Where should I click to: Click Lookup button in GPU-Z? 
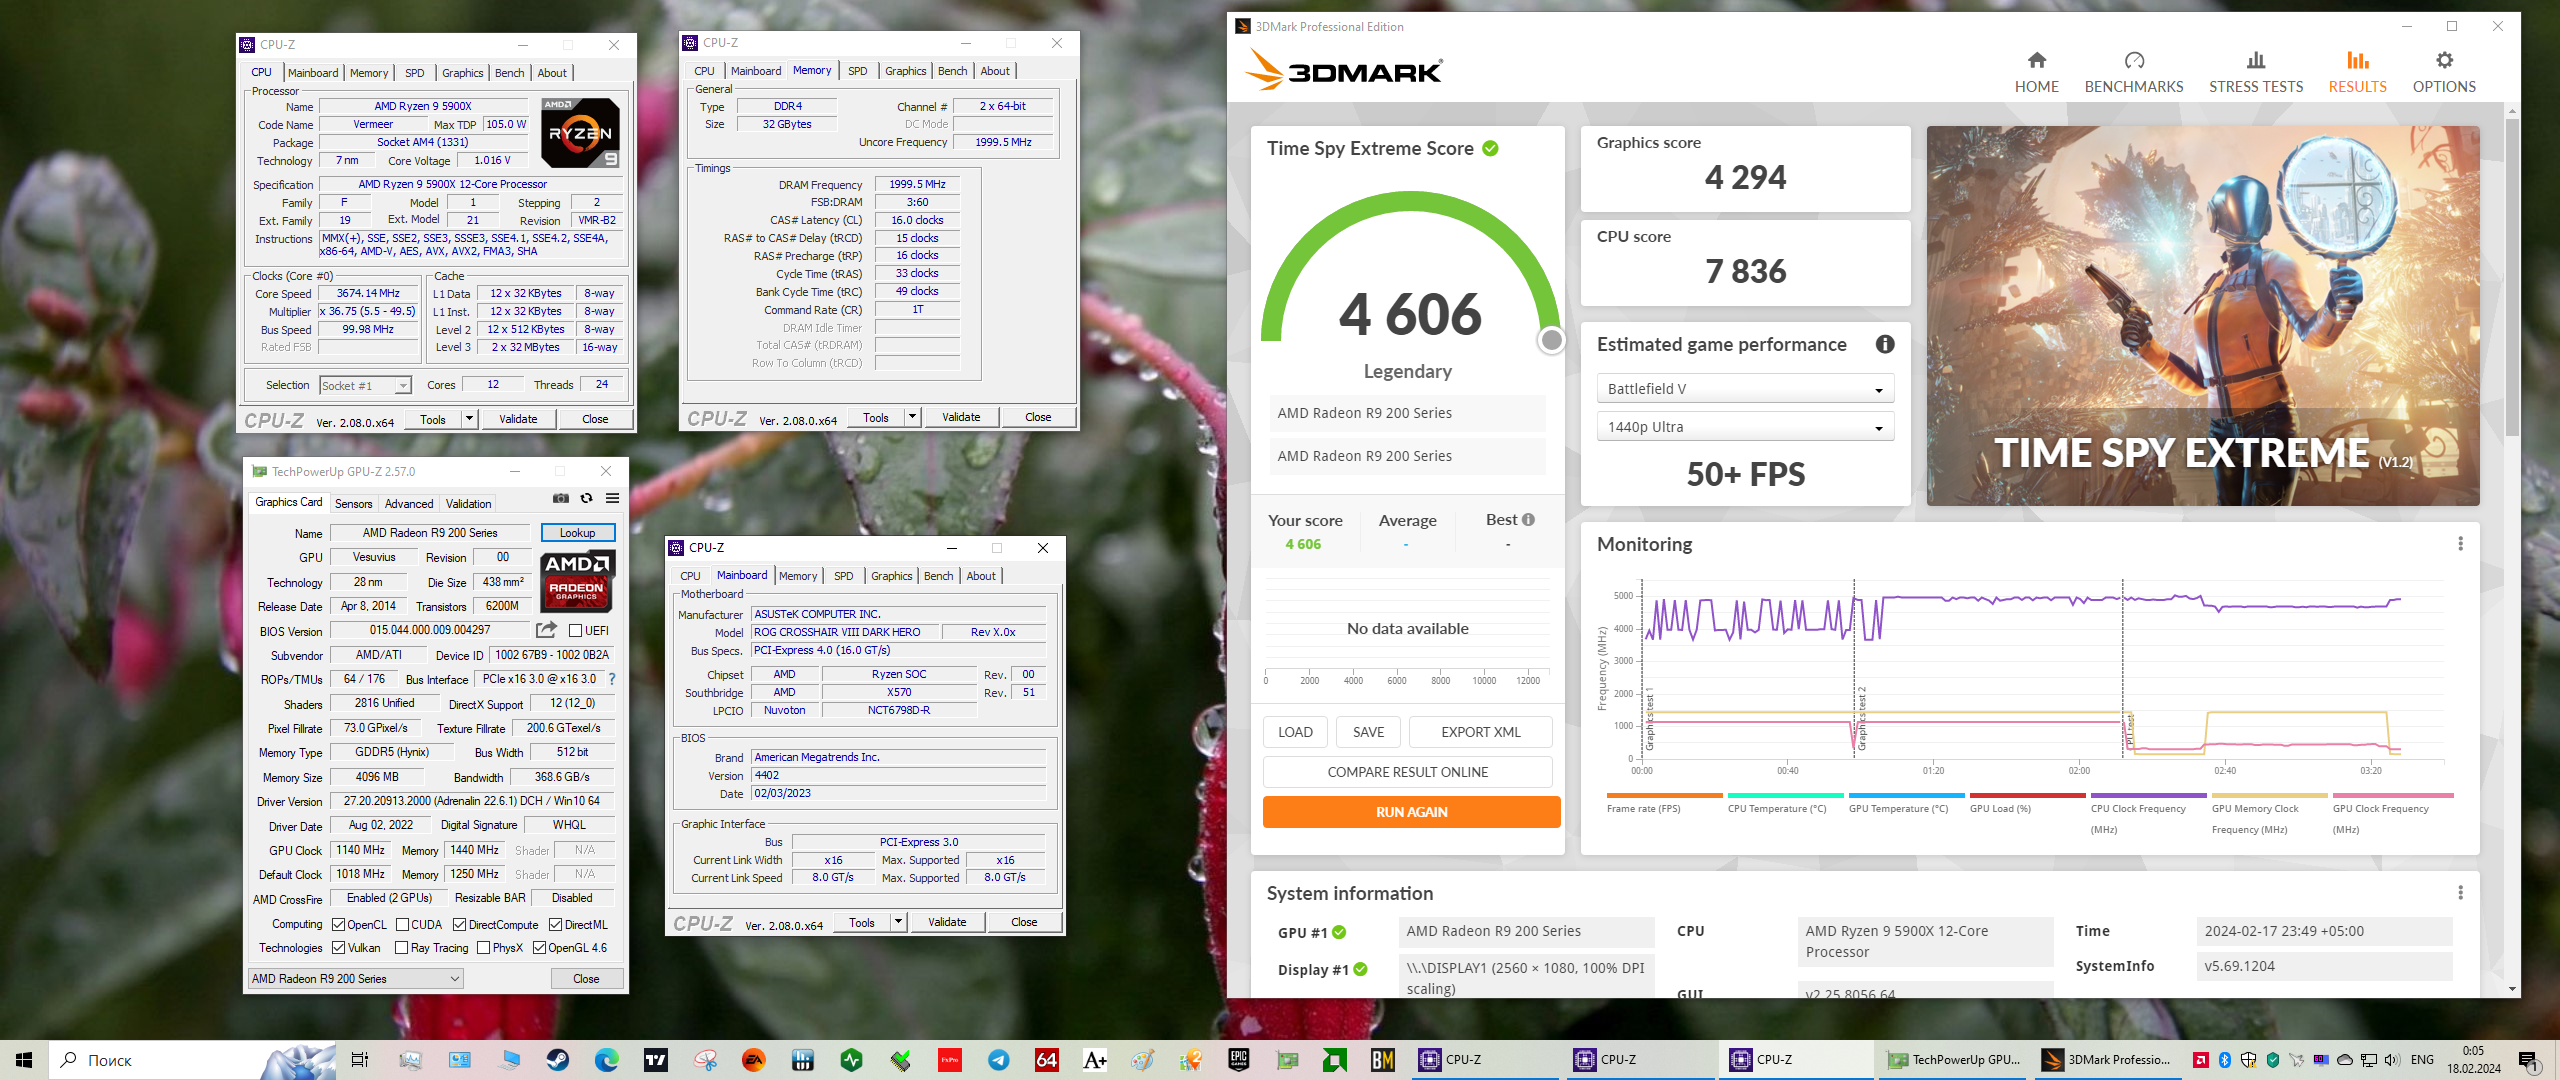(577, 533)
